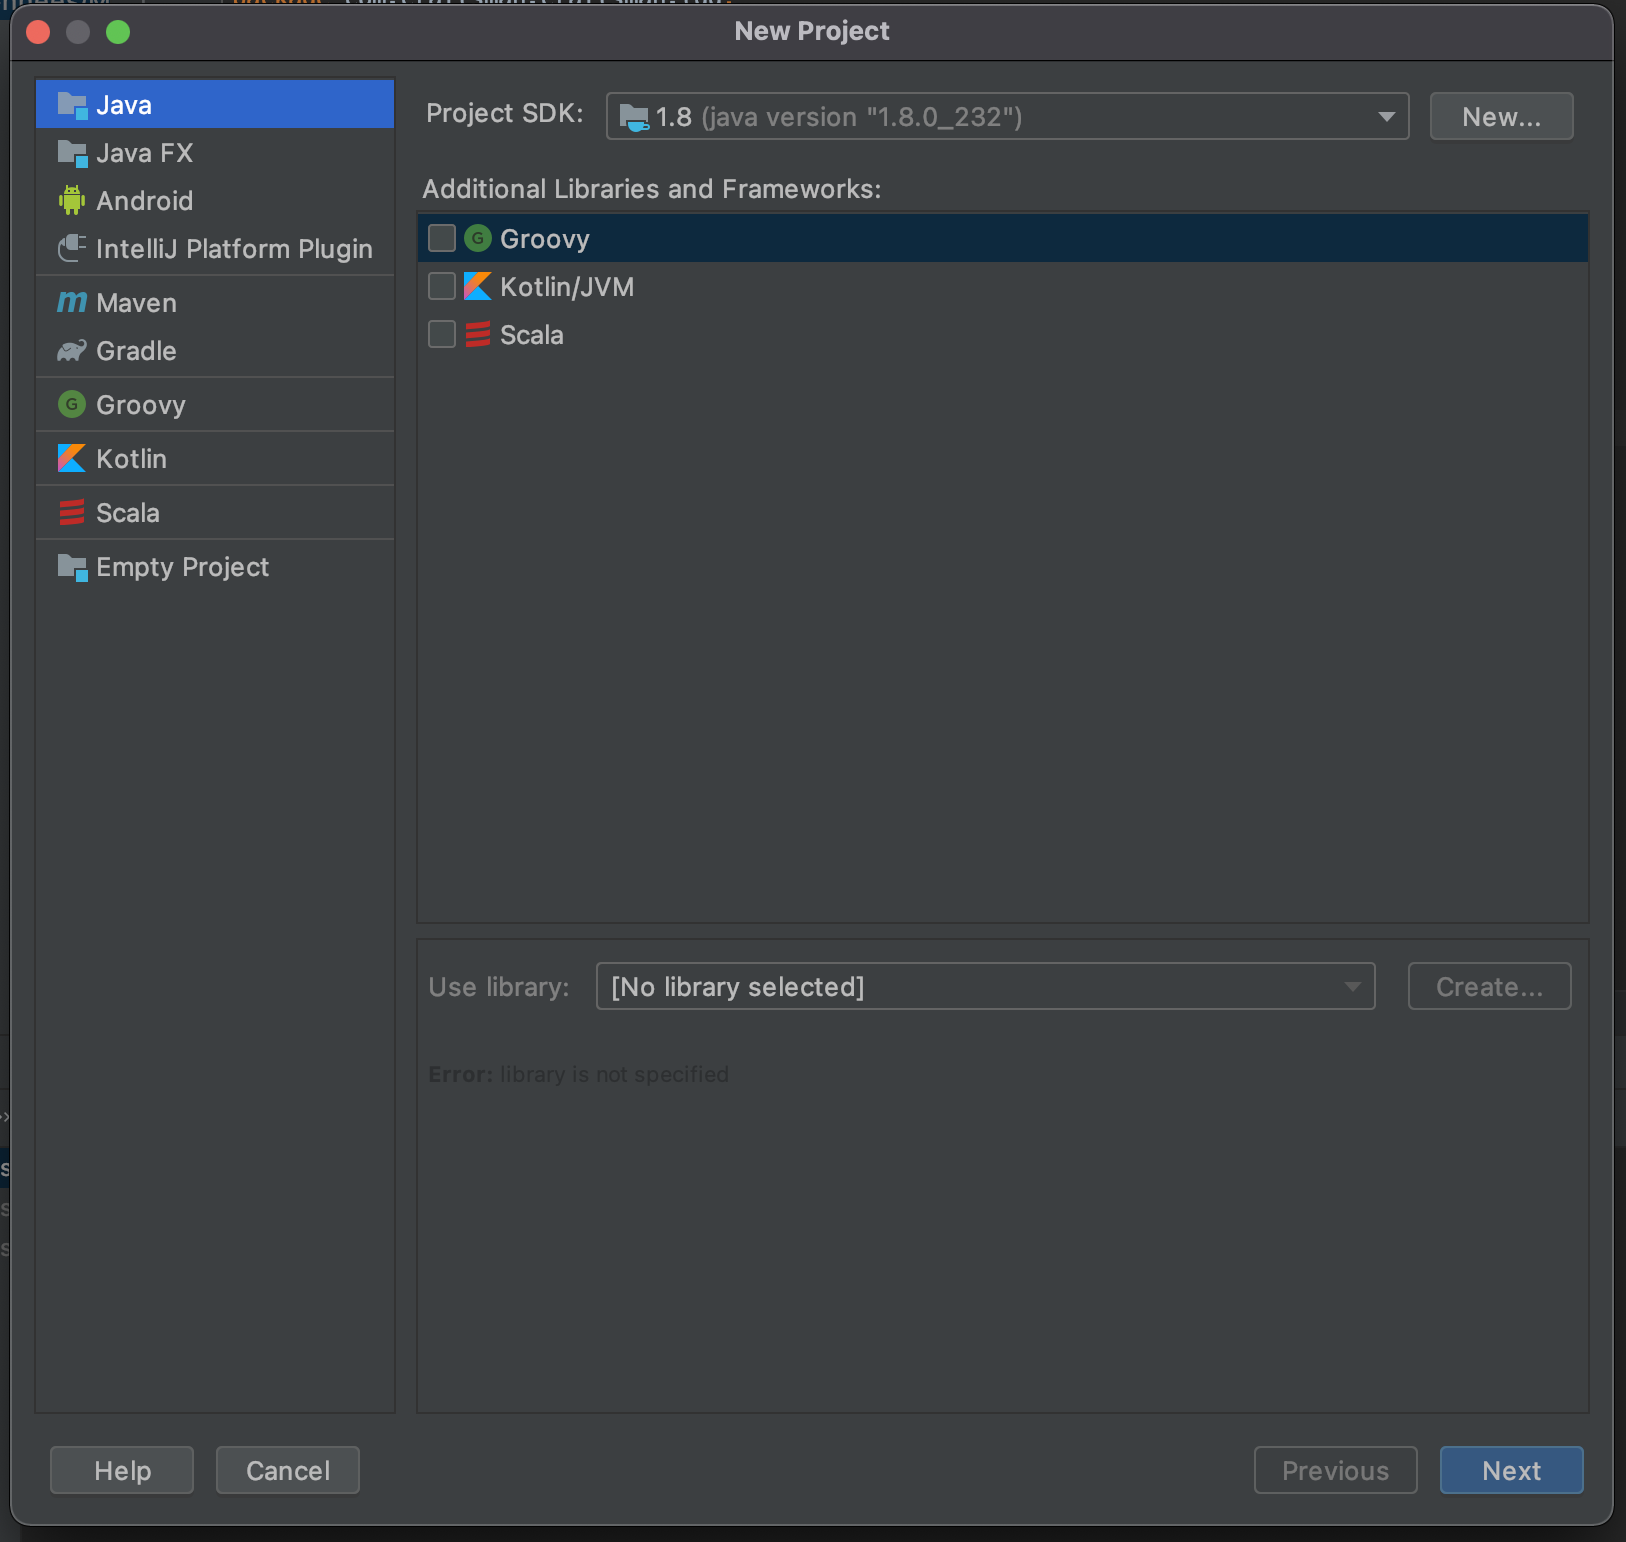The width and height of the screenshot is (1626, 1542).
Task: Choose the Empty Project folder icon
Action: 72,567
